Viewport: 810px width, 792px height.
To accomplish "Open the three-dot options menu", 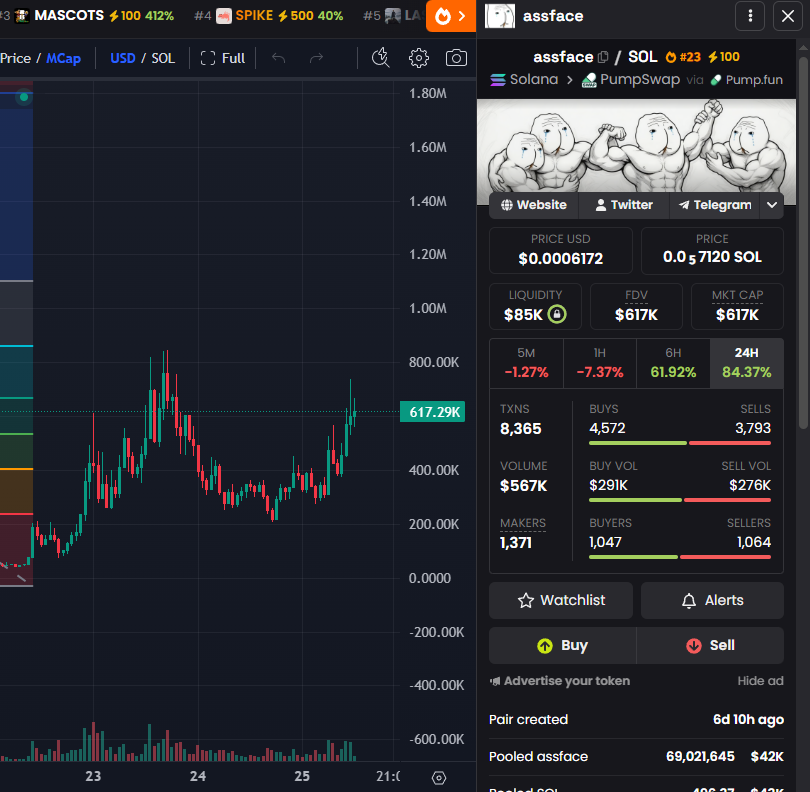I will click(x=750, y=16).
